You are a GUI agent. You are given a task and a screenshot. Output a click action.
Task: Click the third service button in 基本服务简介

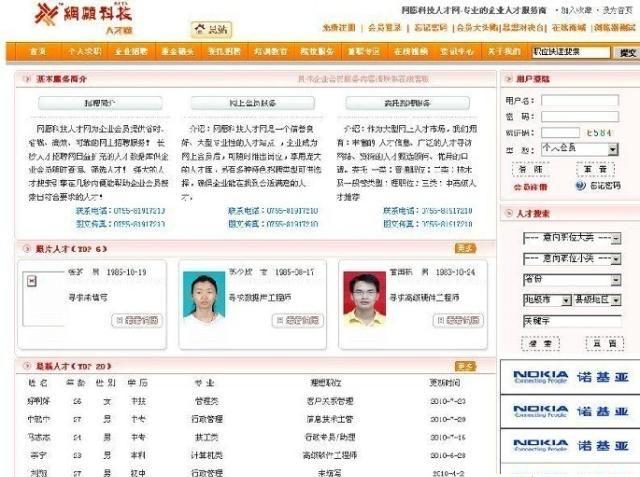(x=407, y=103)
